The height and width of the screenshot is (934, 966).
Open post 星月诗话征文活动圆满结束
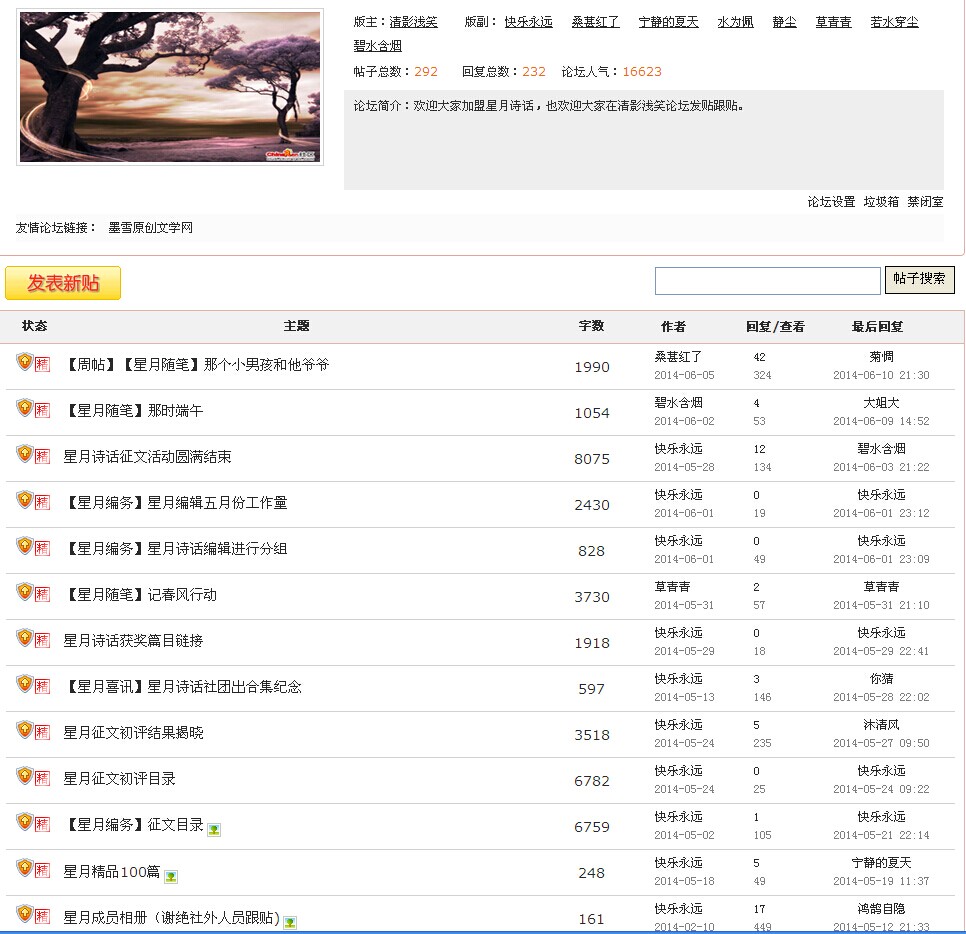[x=147, y=457]
